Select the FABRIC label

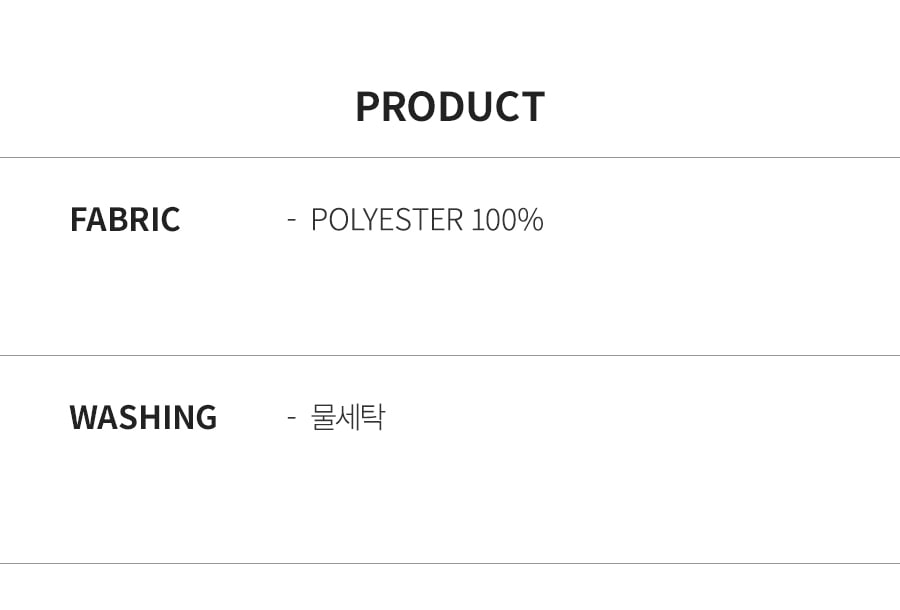(x=125, y=219)
